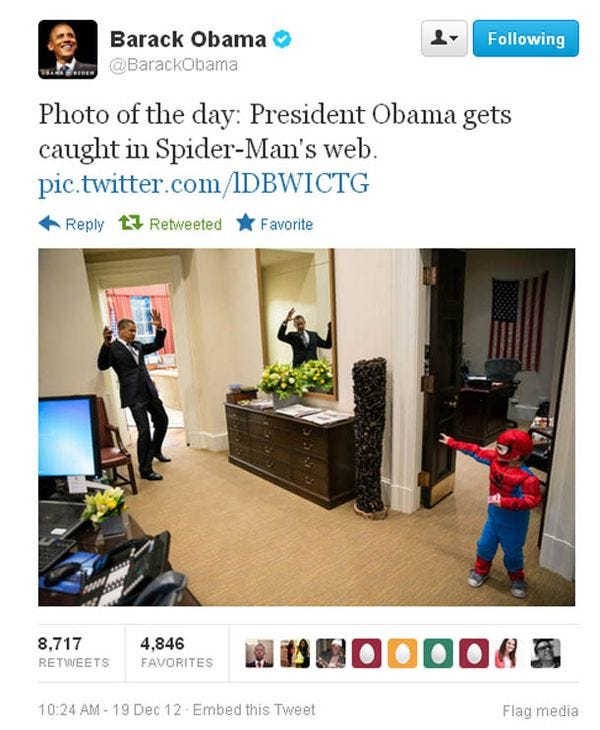Open the Spider-Man photo
The image size is (600, 730).
pos(306,427)
